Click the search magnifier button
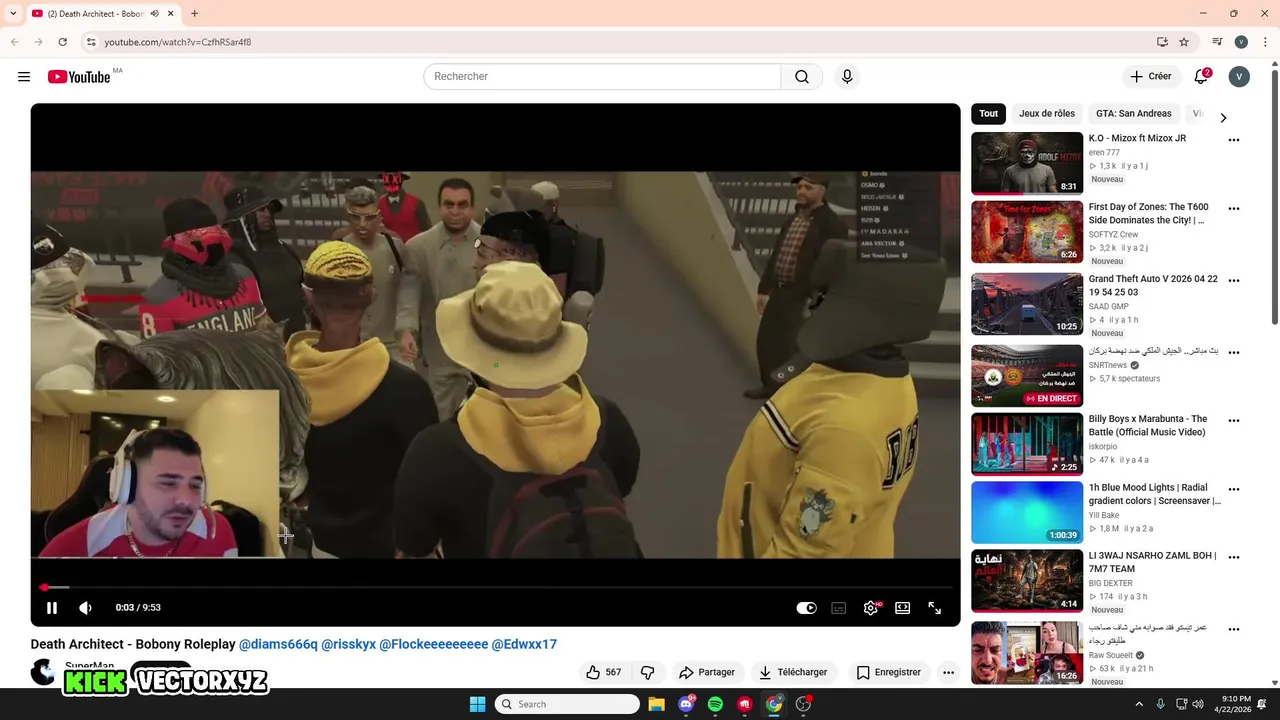This screenshot has width=1280, height=720. pos(802,77)
